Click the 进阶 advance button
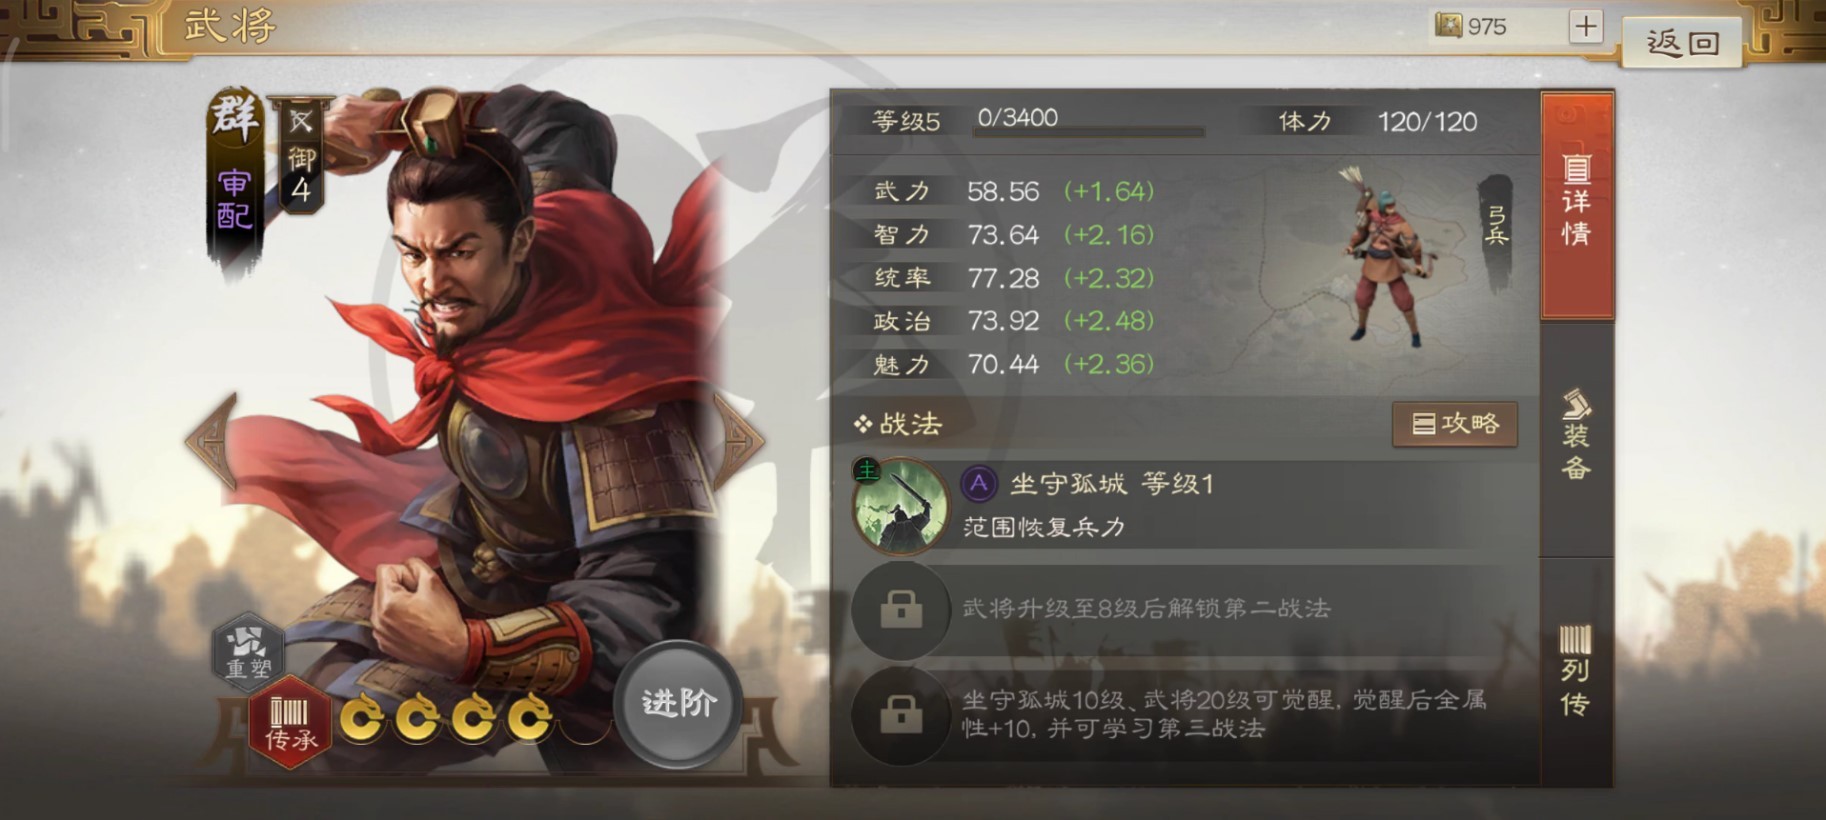1826x820 pixels. pos(678,703)
